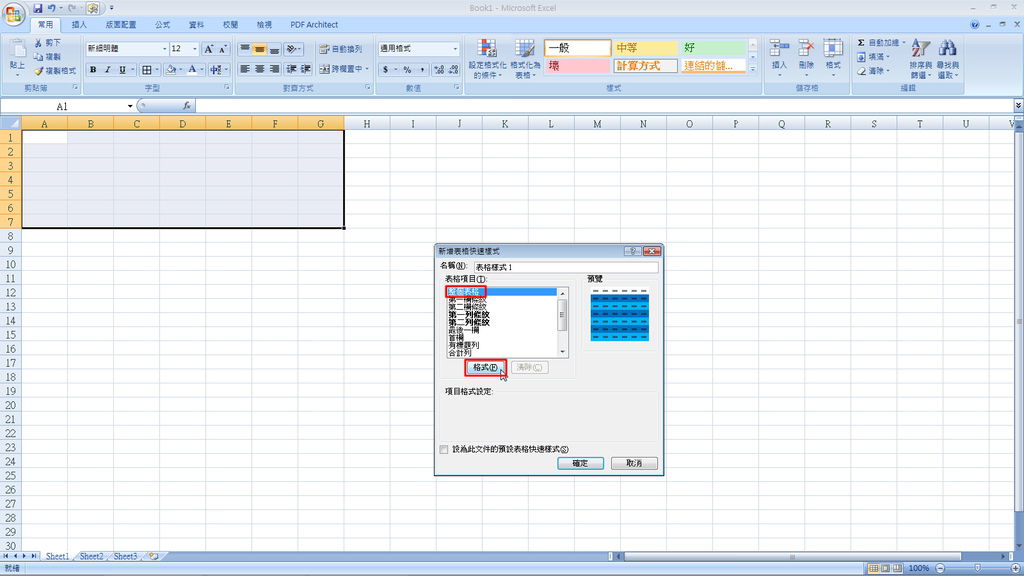Switch to the Sheet2 worksheet tab
The width and height of the screenshot is (1024, 576).
91,556
